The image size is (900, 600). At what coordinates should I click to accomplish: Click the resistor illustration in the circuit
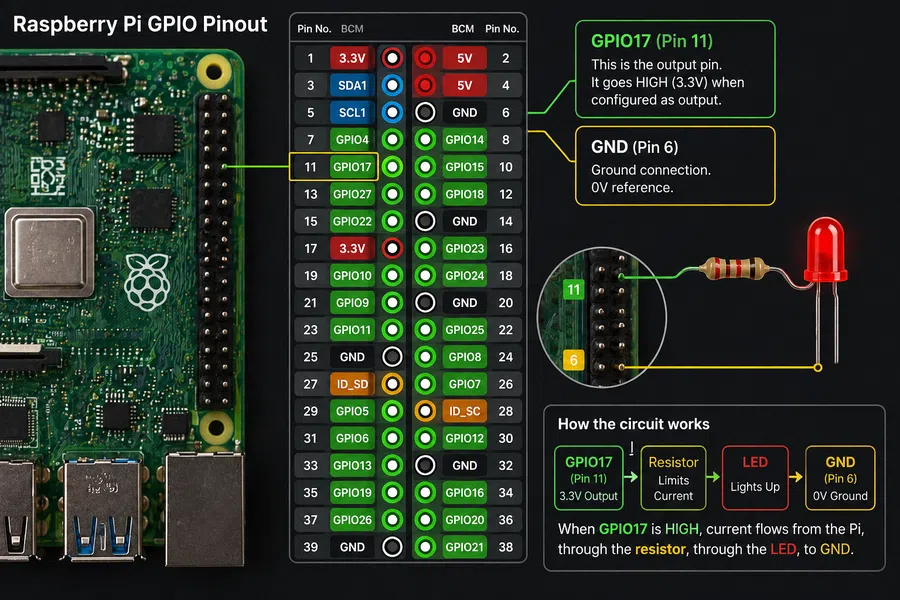tap(734, 268)
